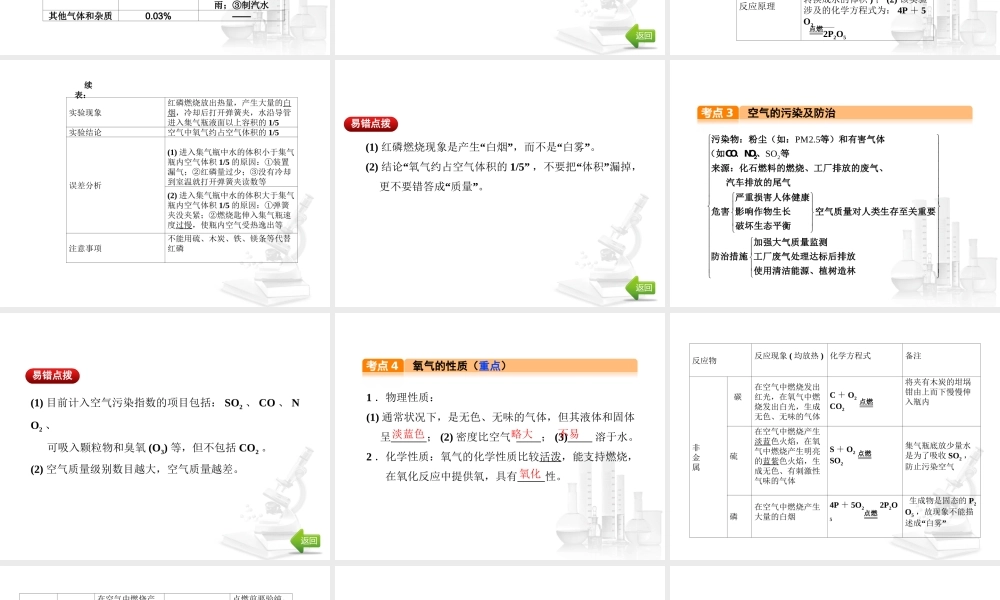Click the orange 考点 3 label
The image size is (1000, 600).
(x=717, y=113)
